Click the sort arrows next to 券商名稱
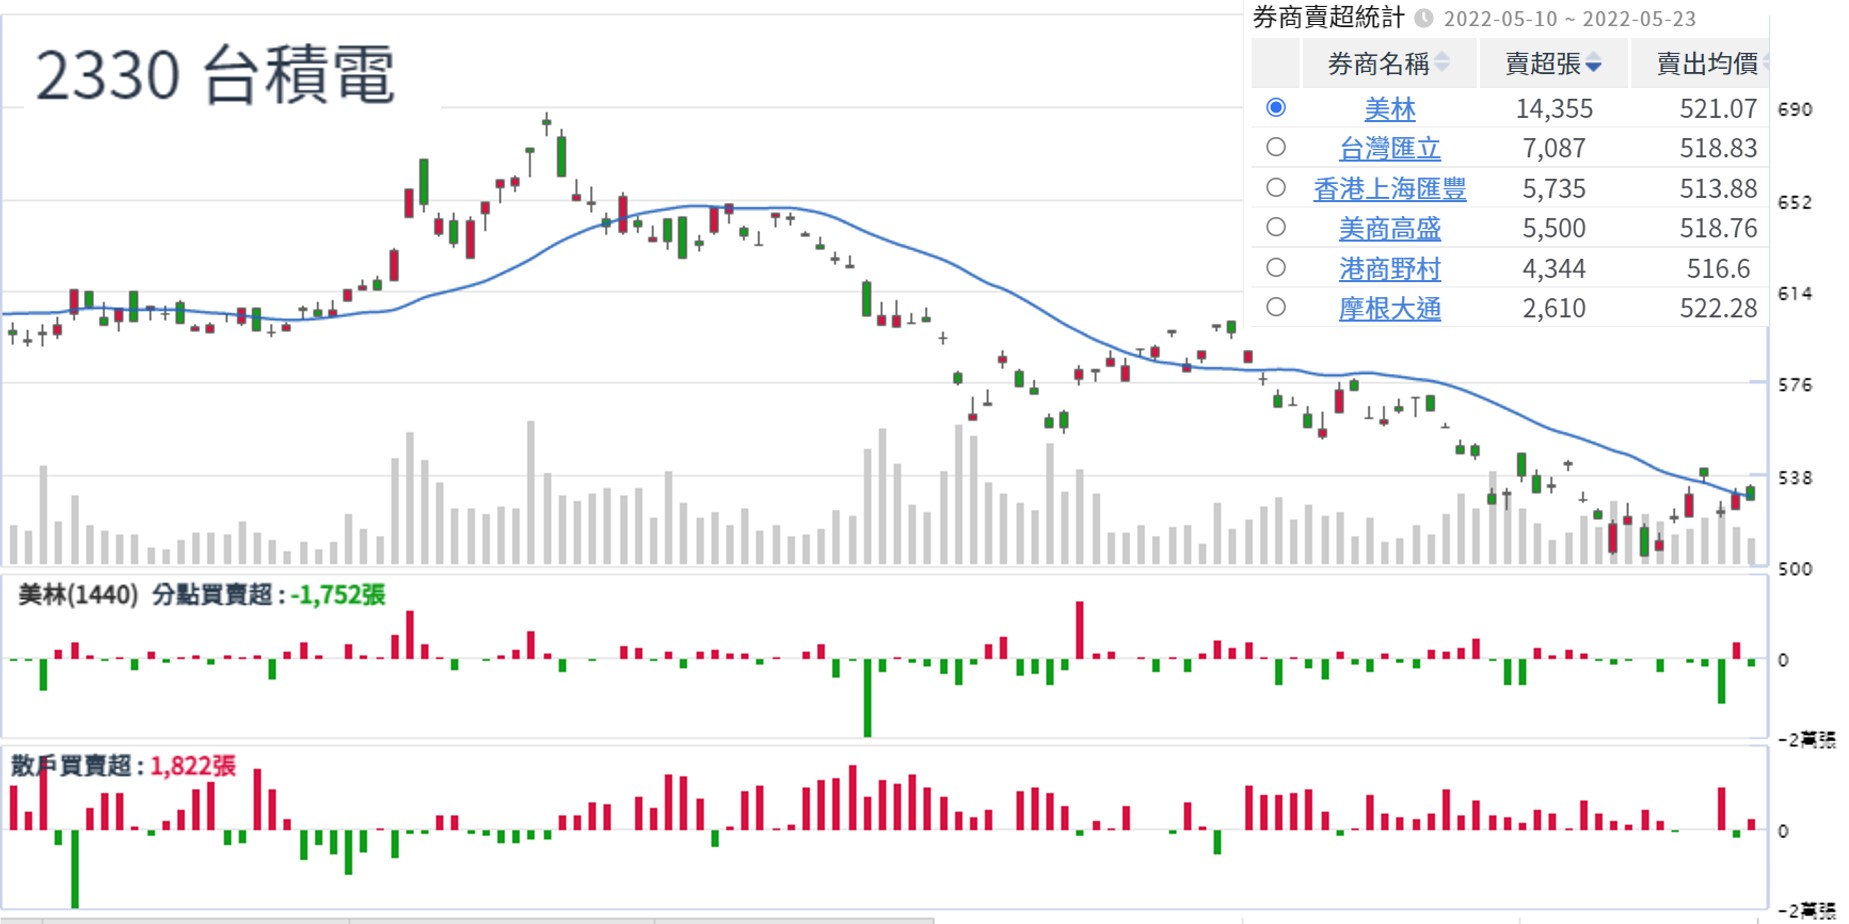Screen dimensions: 1849x924 coord(1442,63)
